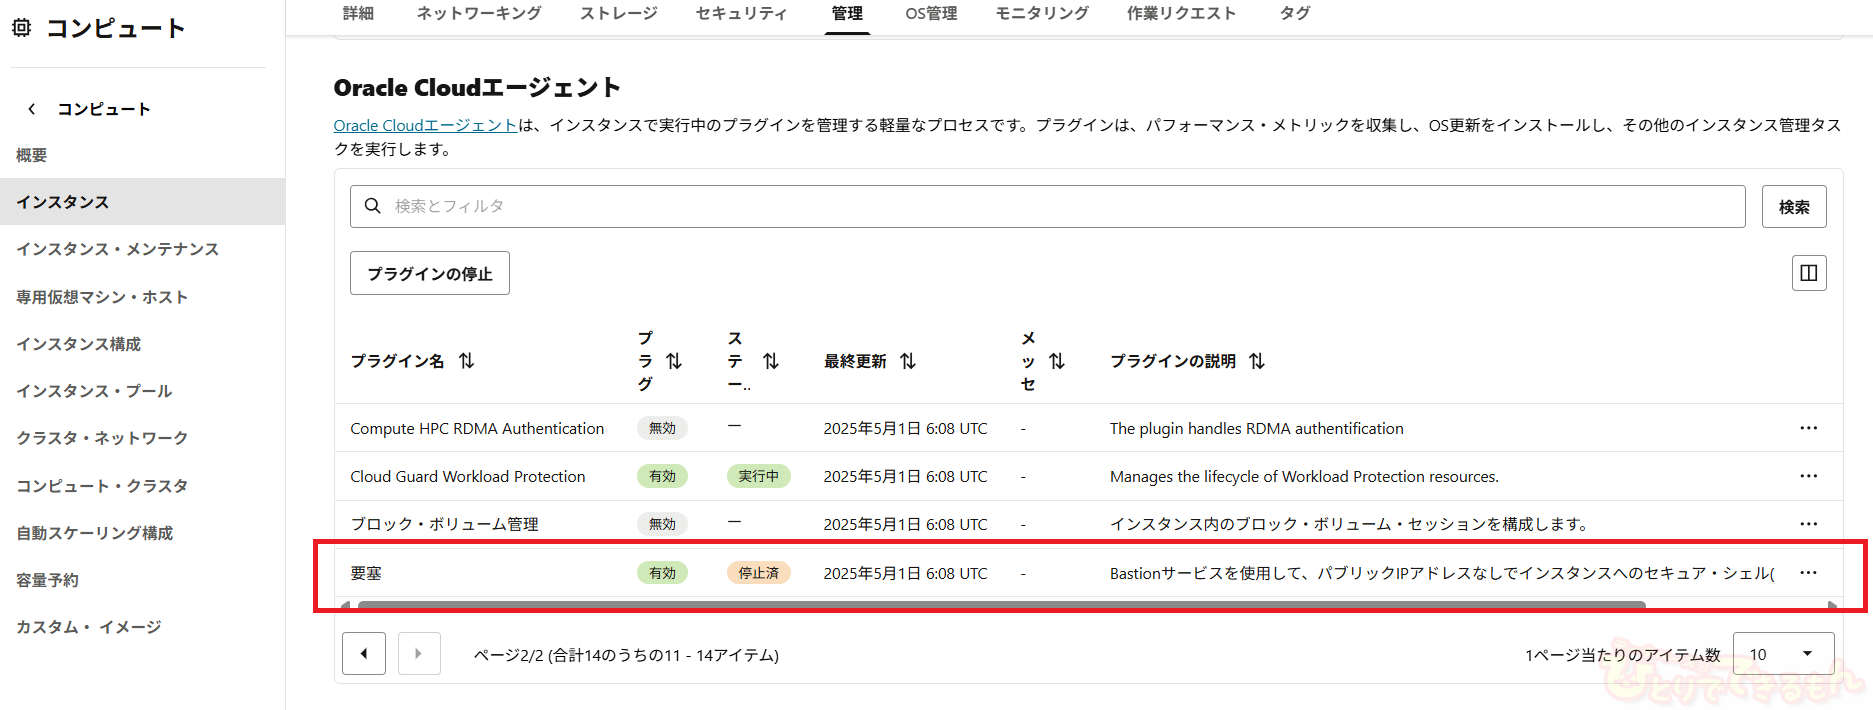Click the horizontal table scrollbar
This screenshot has height=710, width=1873.
click(x=1000, y=605)
